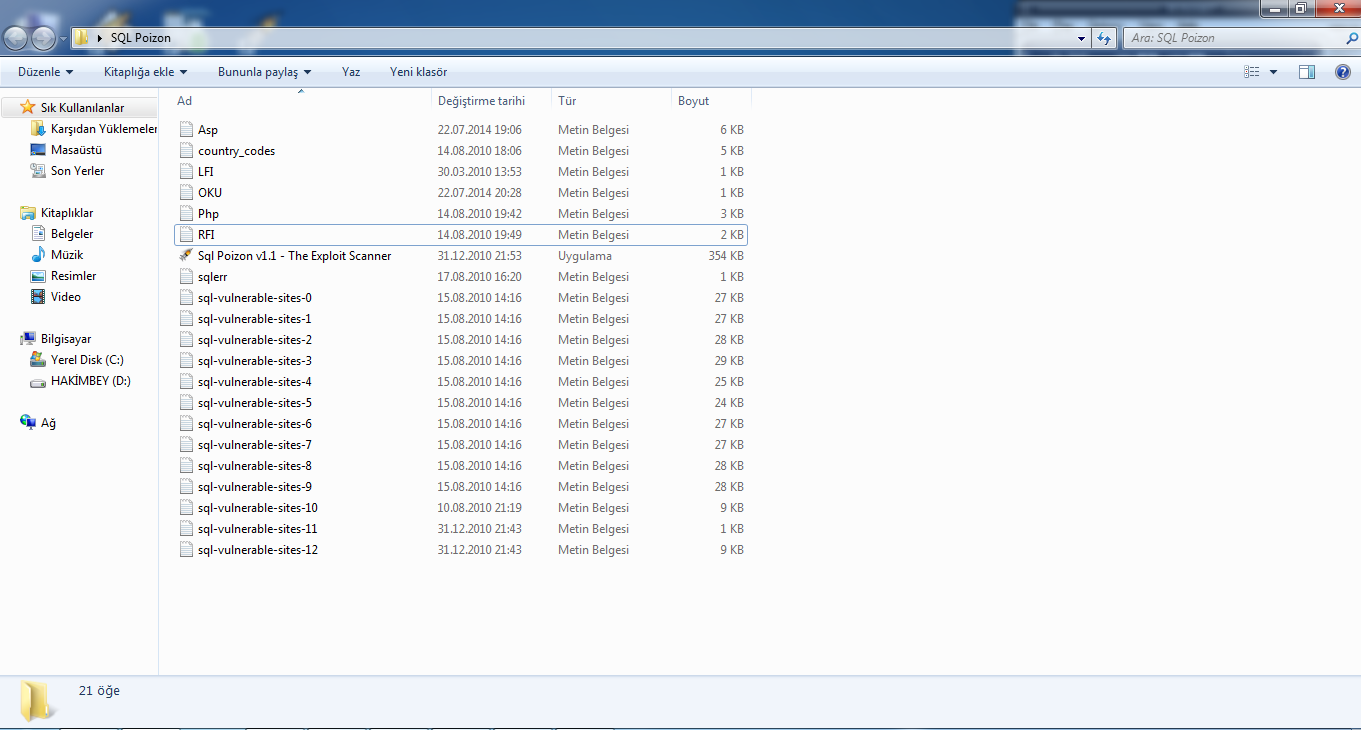
Task: Click the sql-vulnerable-sites-2 file icon
Action: 186,340
